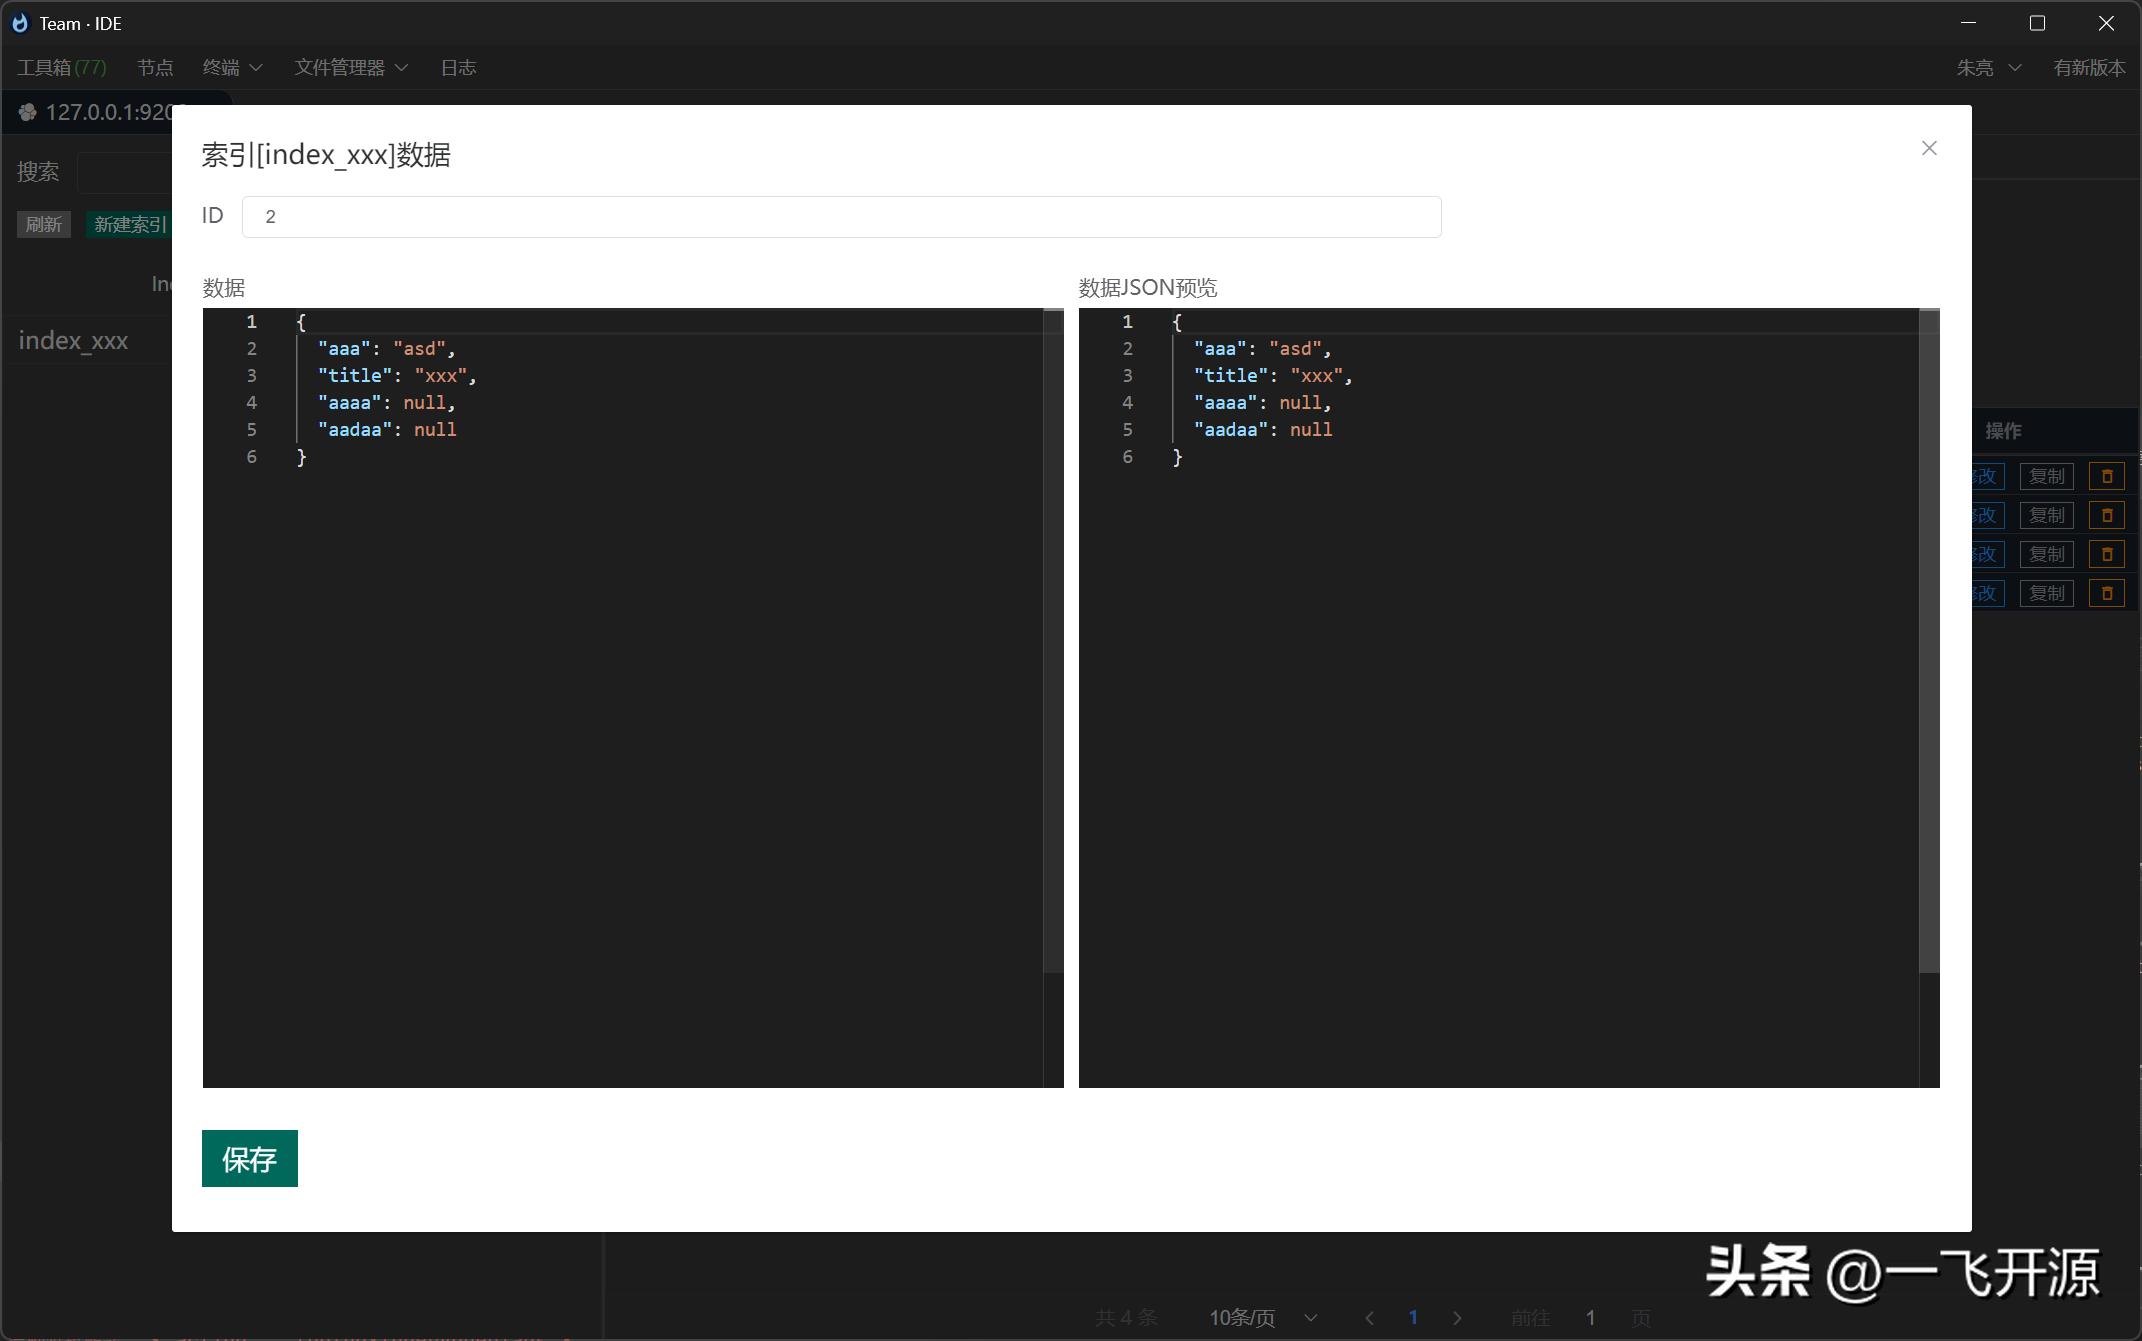The height and width of the screenshot is (1341, 2142).
Task: Click the delete icon in the third row
Action: [x=2106, y=554]
